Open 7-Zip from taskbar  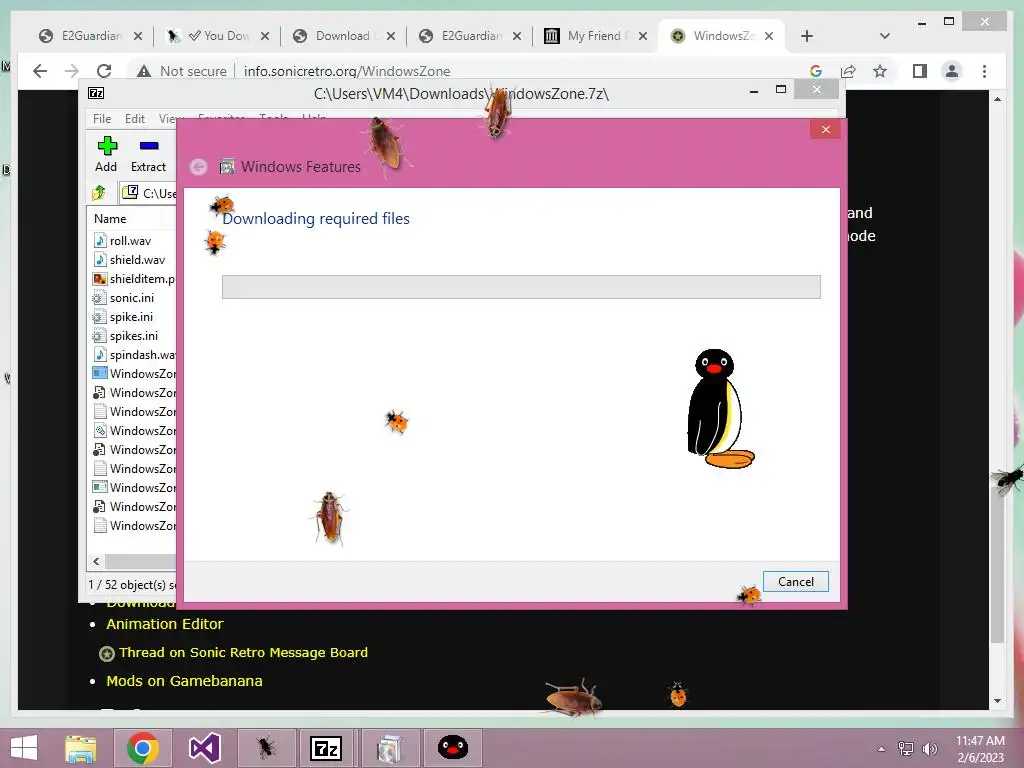click(x=327, y=748)
